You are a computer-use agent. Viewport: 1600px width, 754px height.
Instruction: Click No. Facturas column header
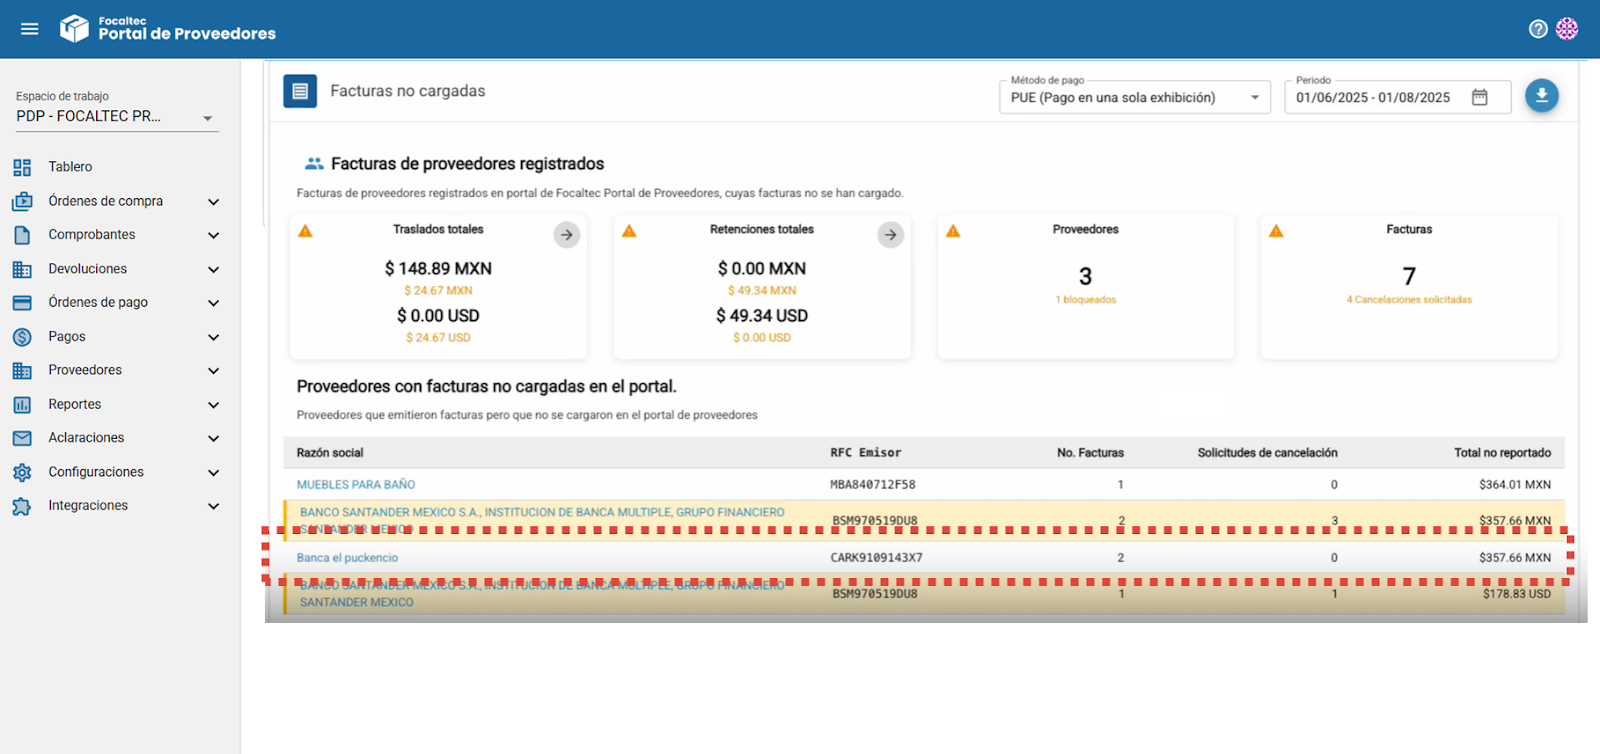(x=1090, y=453)
